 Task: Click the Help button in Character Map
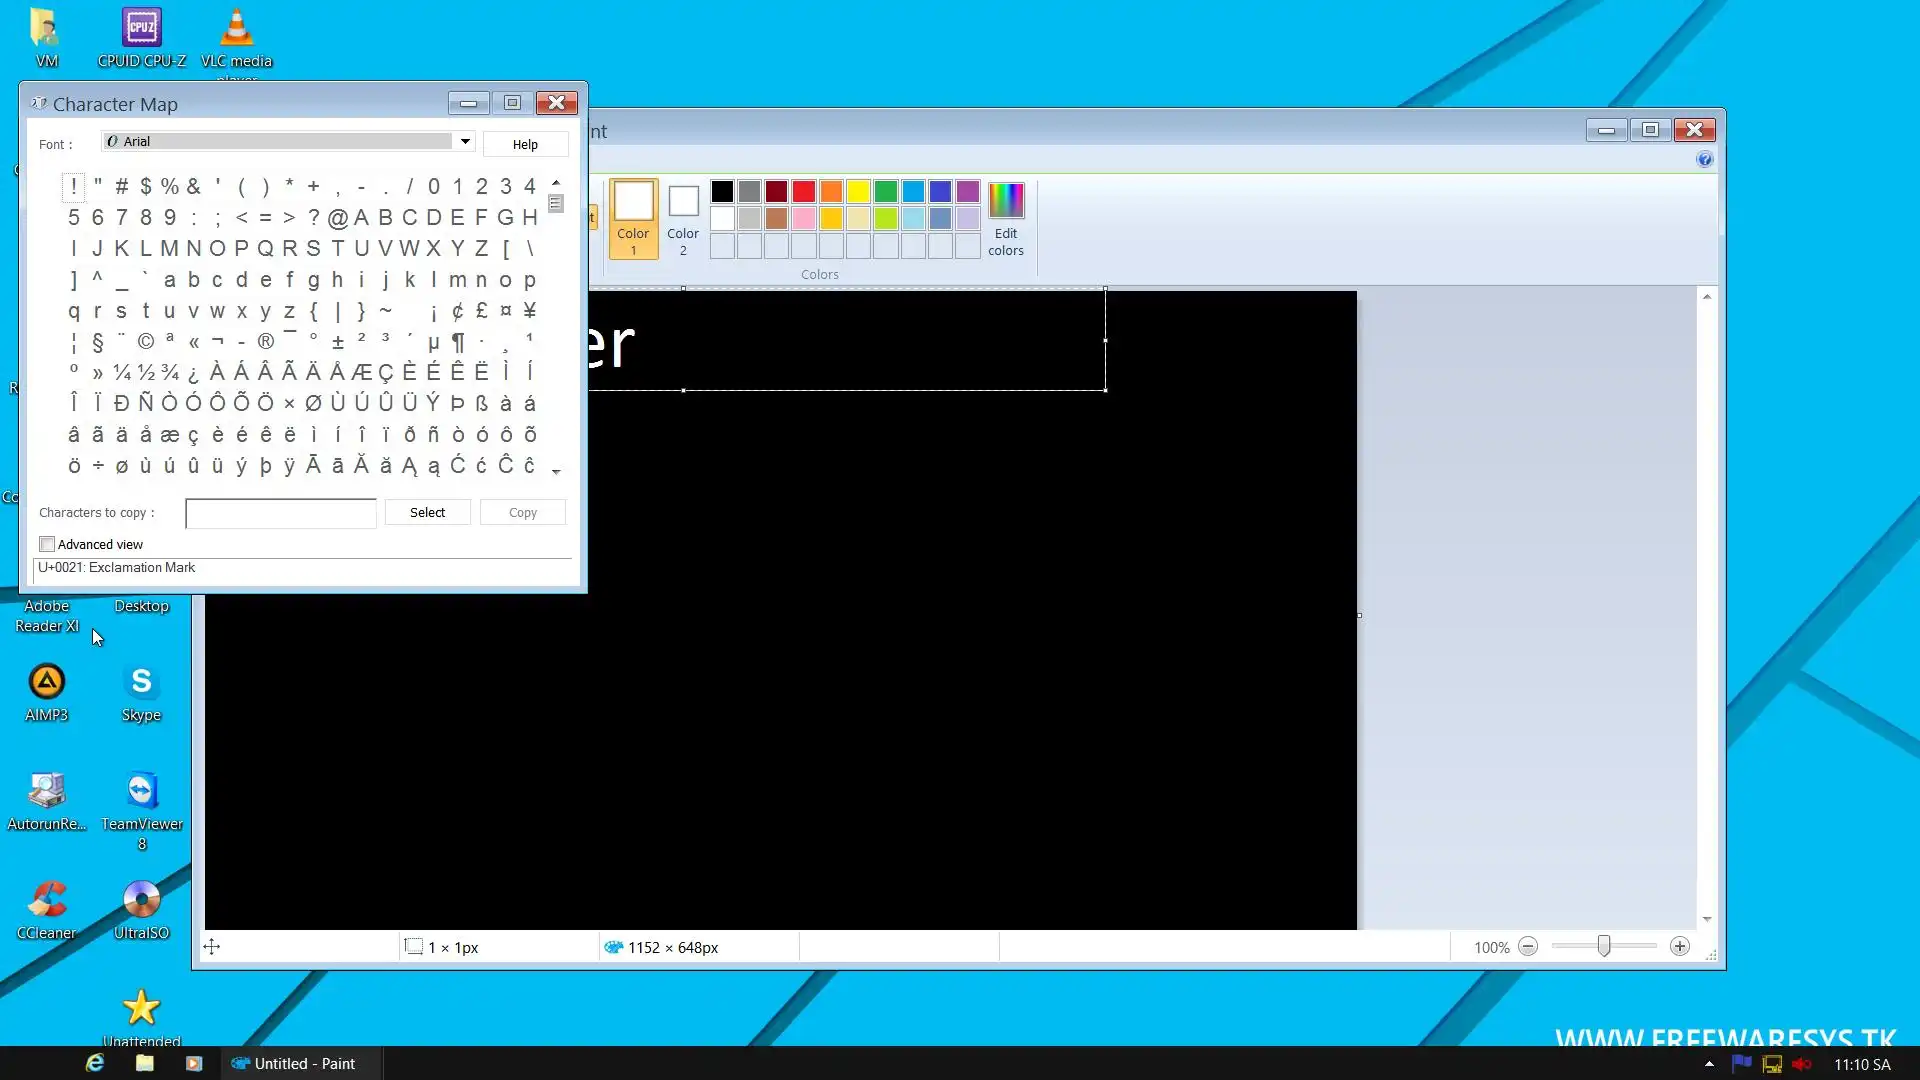[525, 144]
